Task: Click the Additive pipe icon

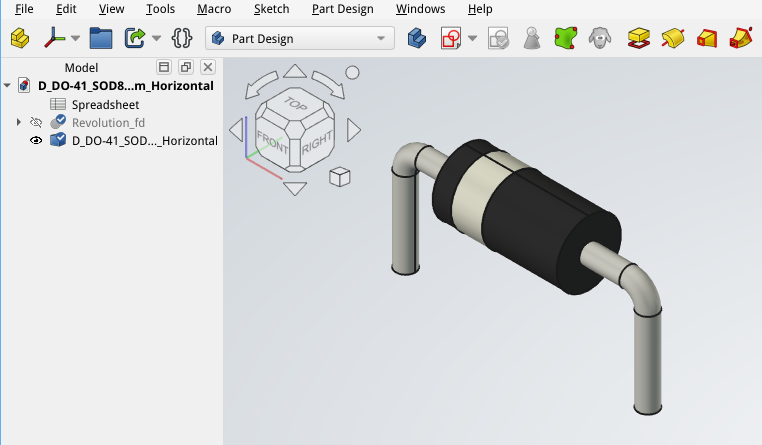Action: pyautogui.click(x=741, y=38)
